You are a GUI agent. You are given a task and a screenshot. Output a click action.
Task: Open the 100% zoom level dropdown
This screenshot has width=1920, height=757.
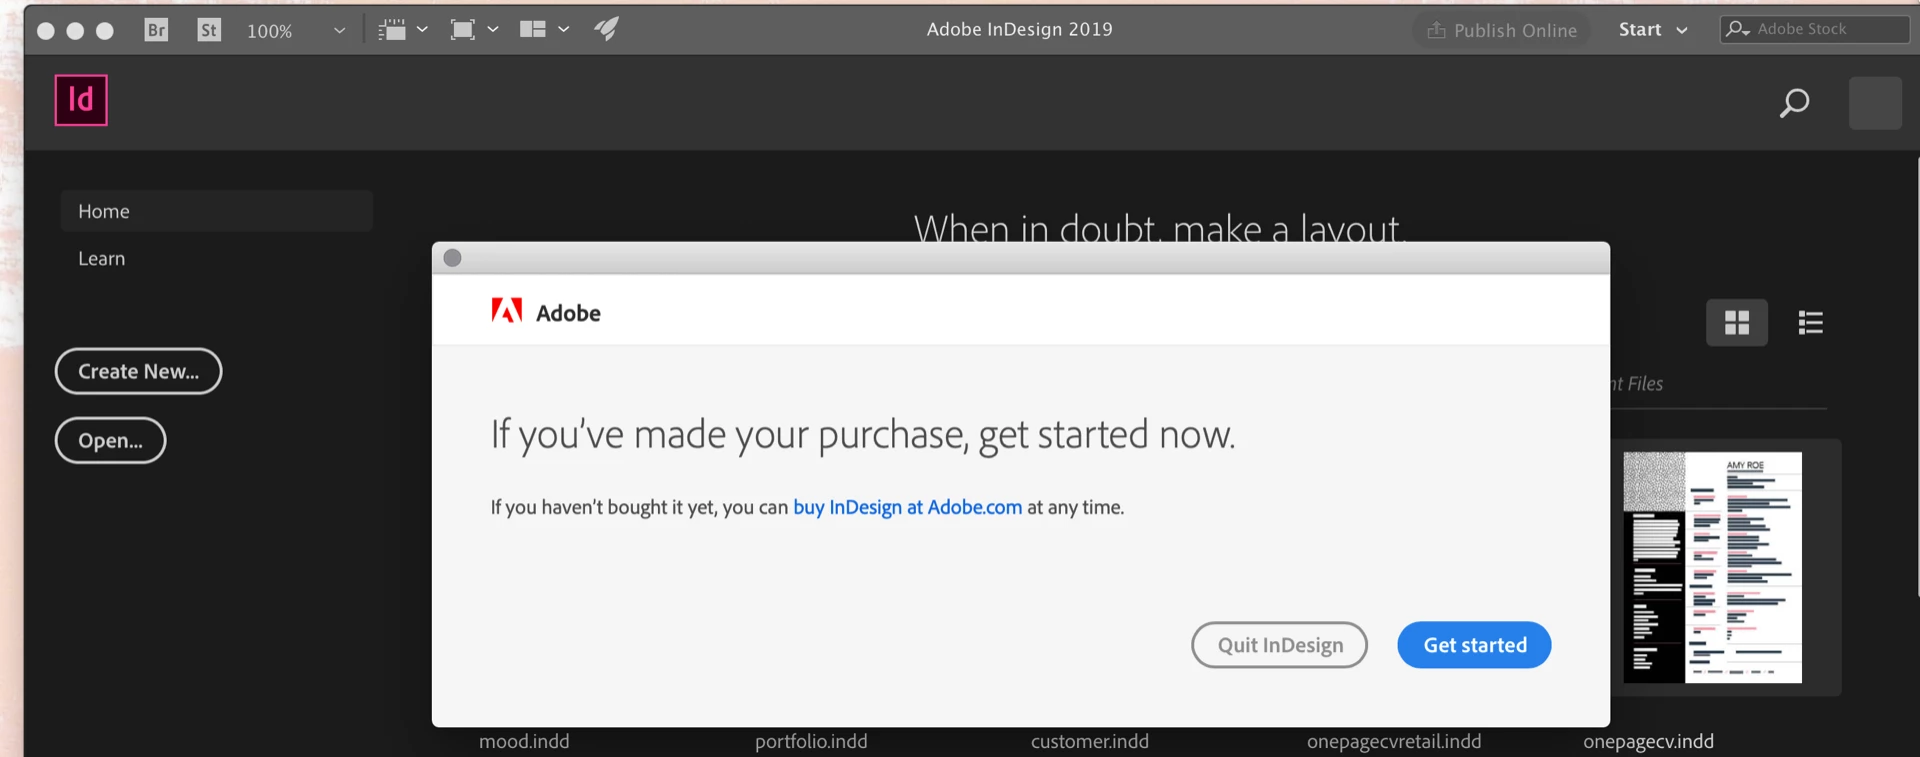(x=296, y=31)
